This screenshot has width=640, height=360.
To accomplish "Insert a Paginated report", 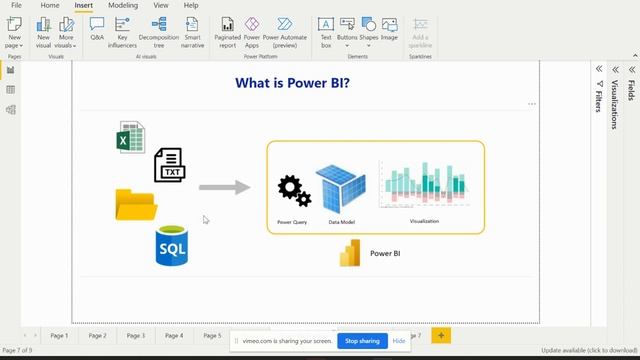I will [227, 33].
